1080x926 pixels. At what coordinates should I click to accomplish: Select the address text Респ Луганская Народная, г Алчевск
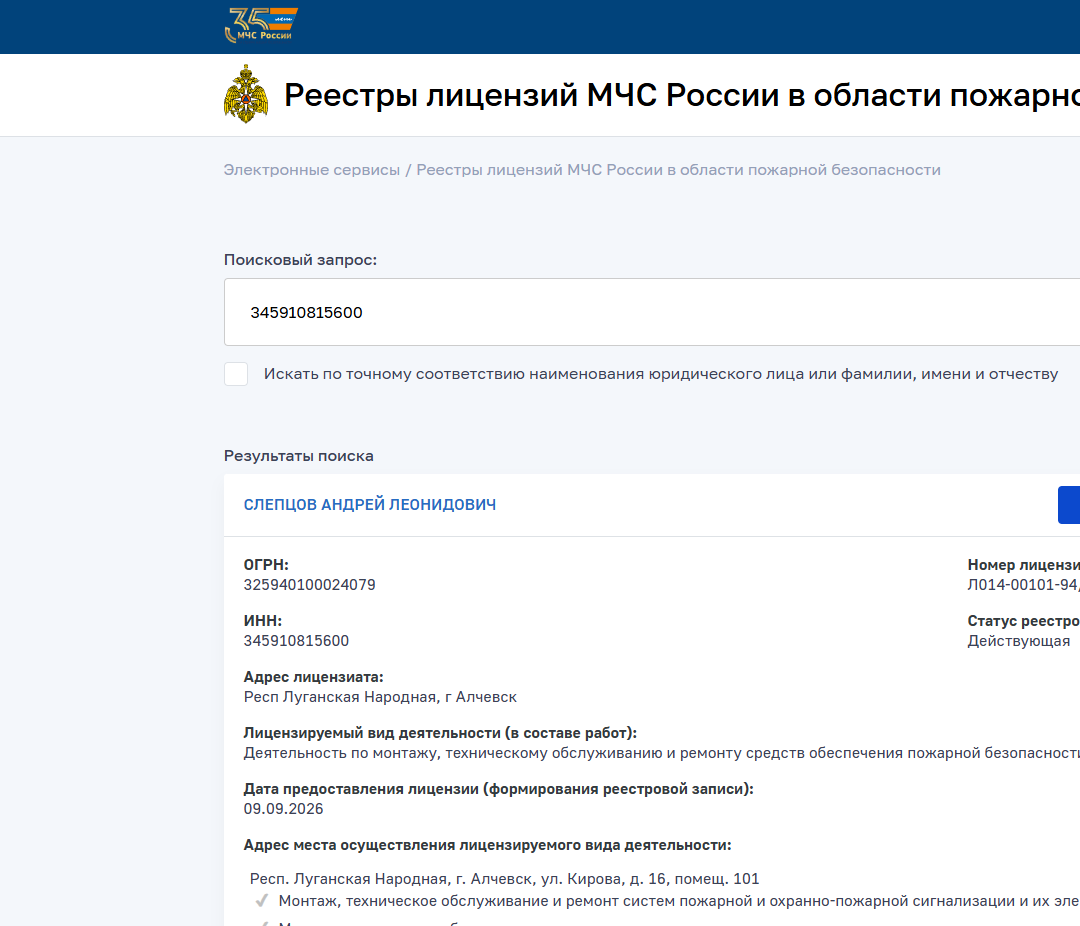click(380, 697)
